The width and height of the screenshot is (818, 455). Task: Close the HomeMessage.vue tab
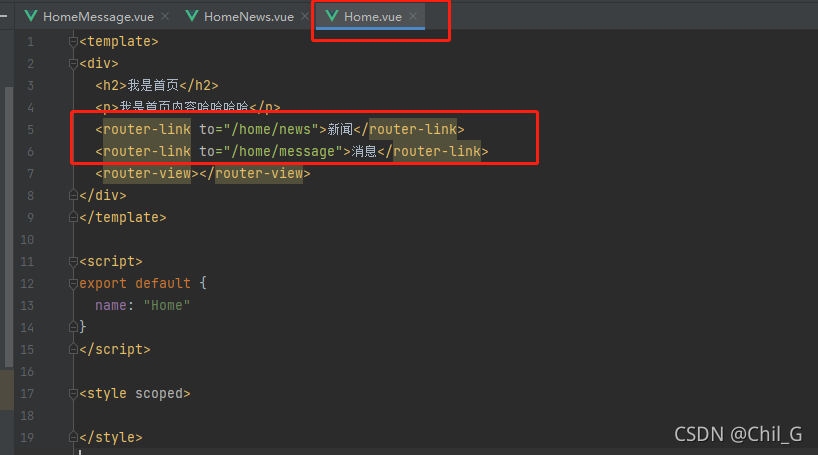pos(165,16)
